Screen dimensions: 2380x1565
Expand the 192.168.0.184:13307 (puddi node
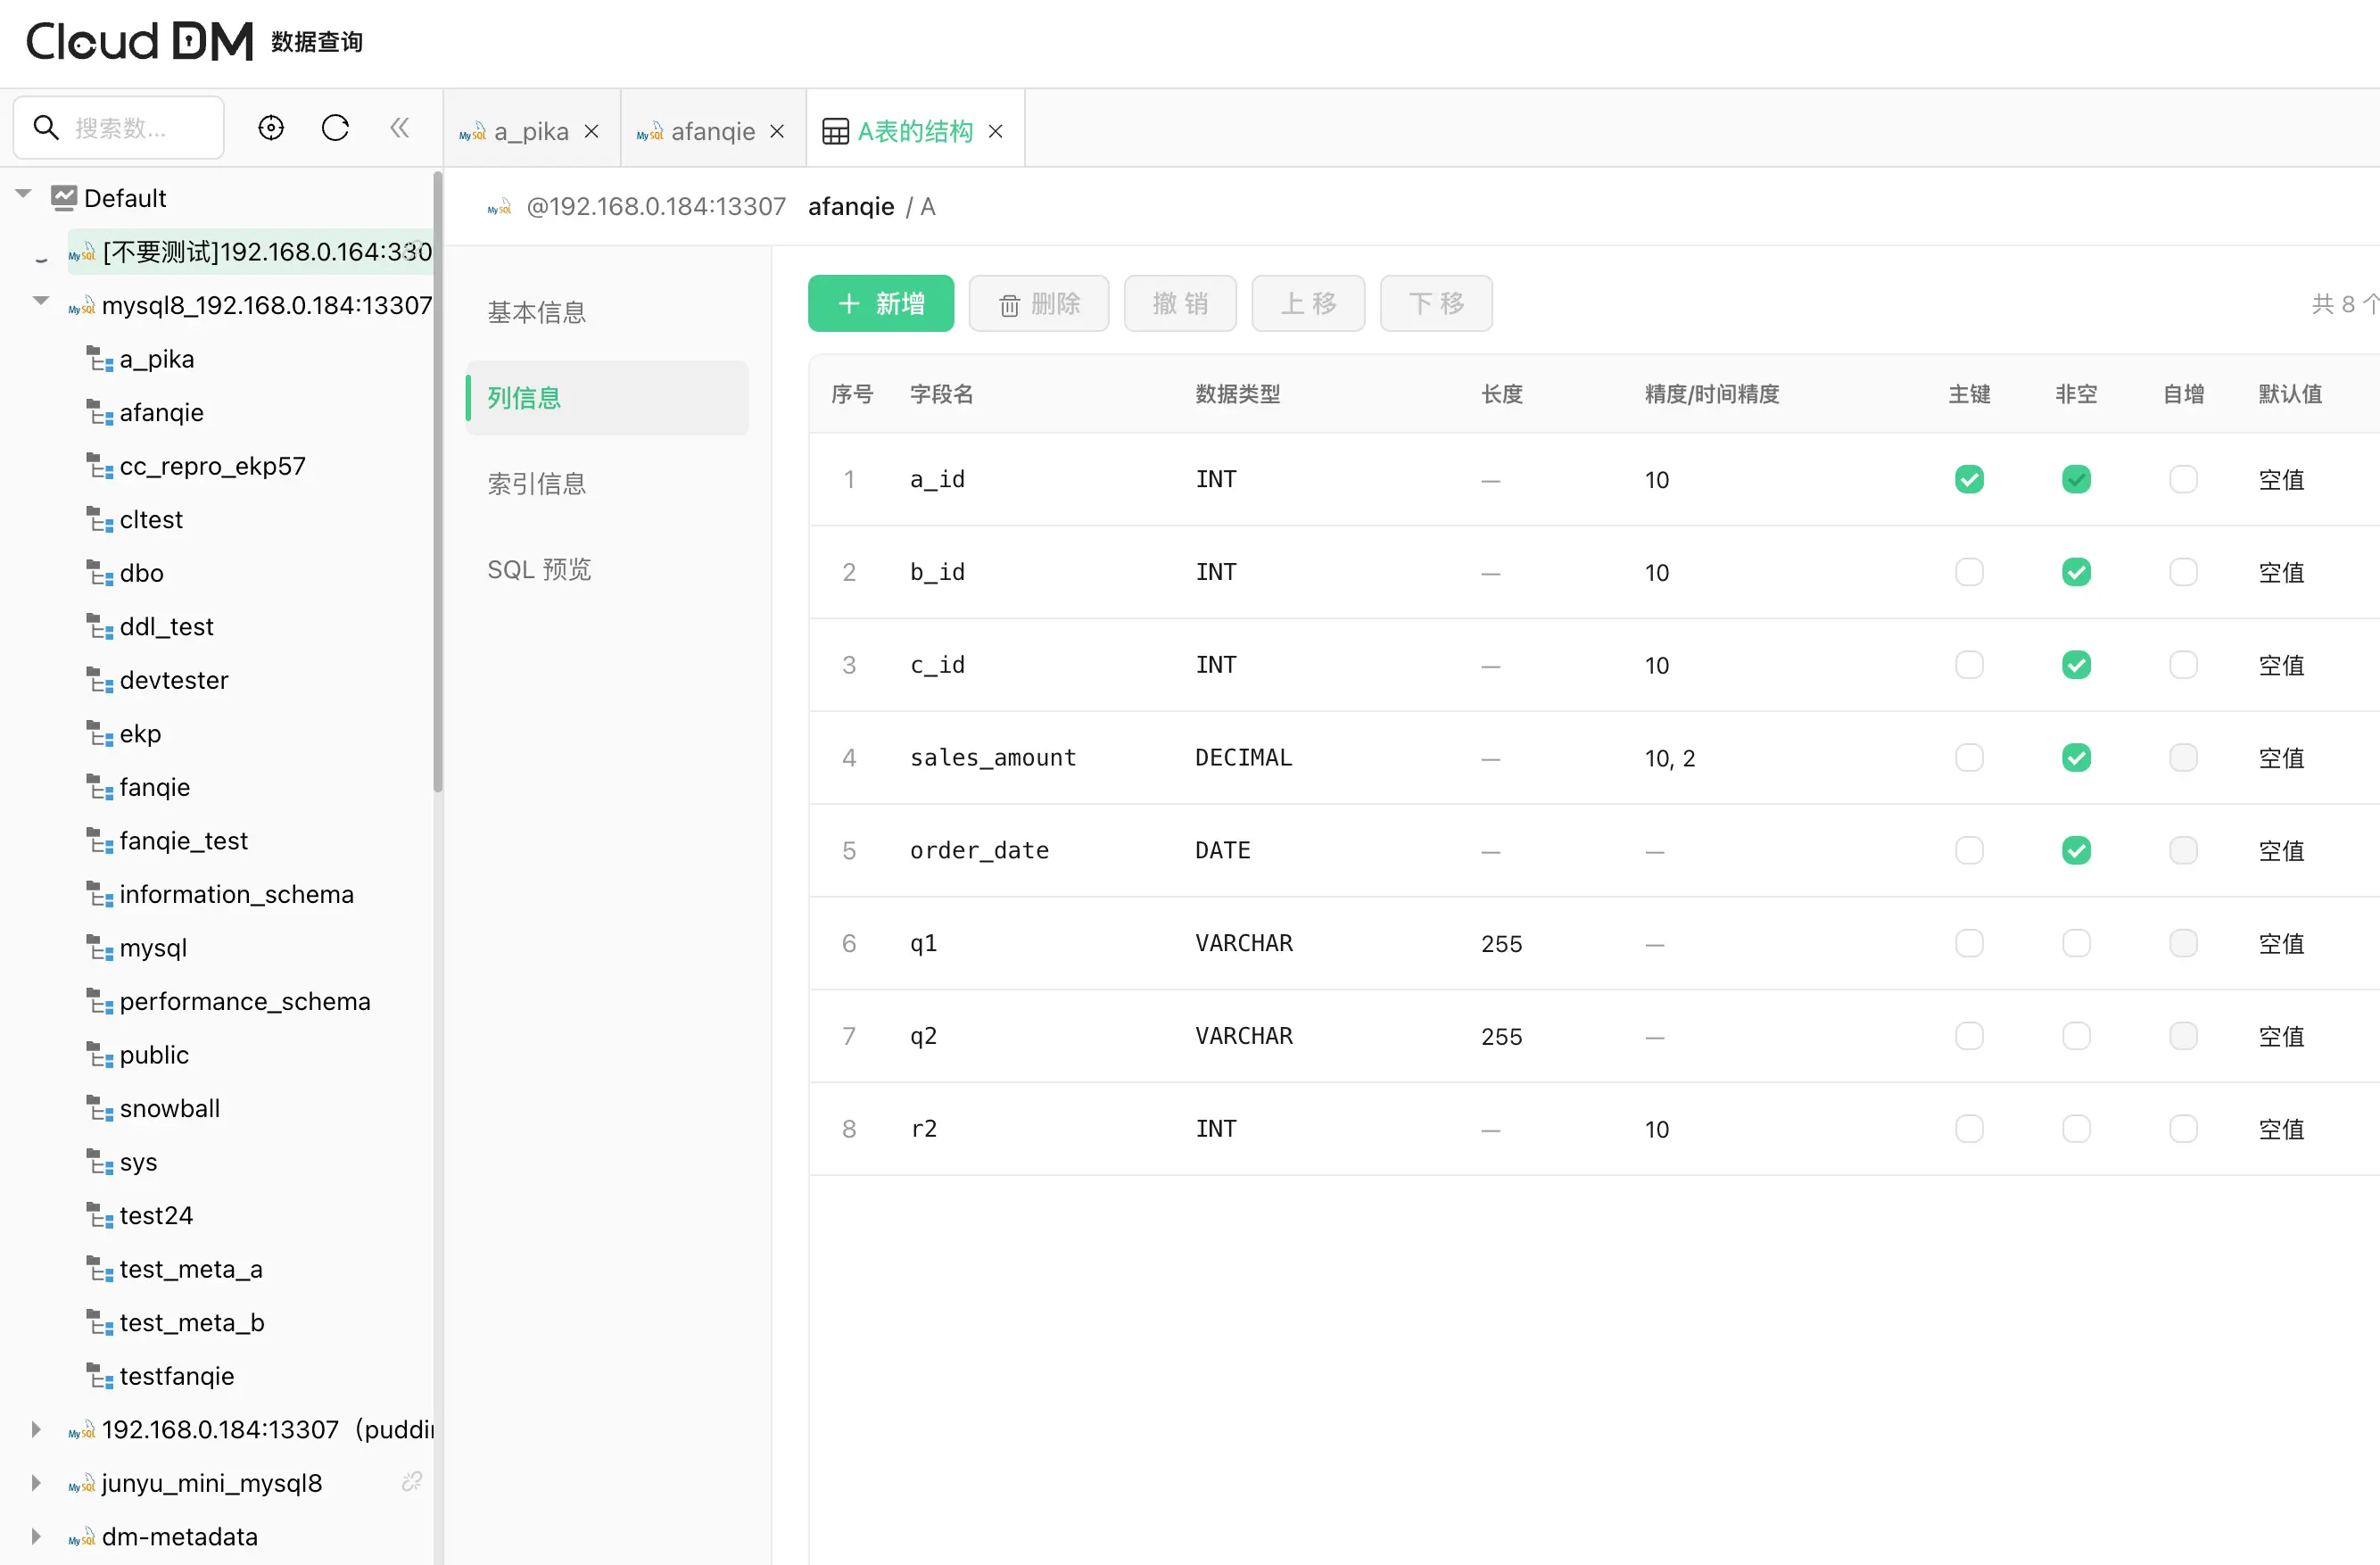[x=36, y=1429]
